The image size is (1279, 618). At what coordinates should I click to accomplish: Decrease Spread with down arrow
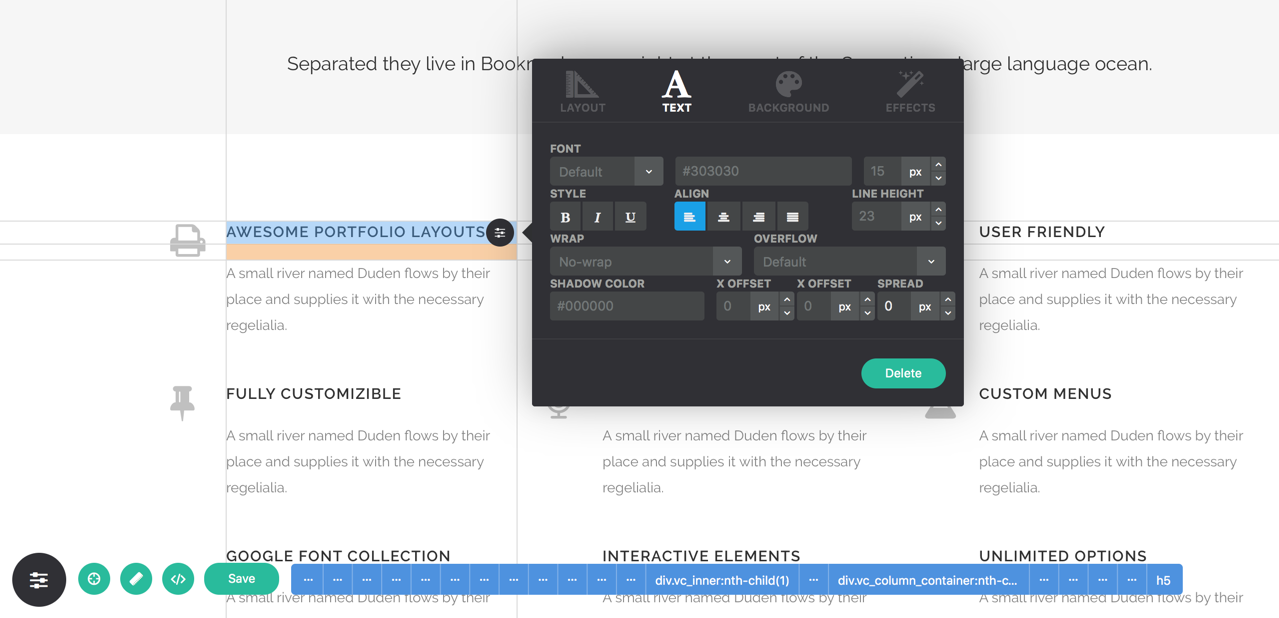(948, 313)
